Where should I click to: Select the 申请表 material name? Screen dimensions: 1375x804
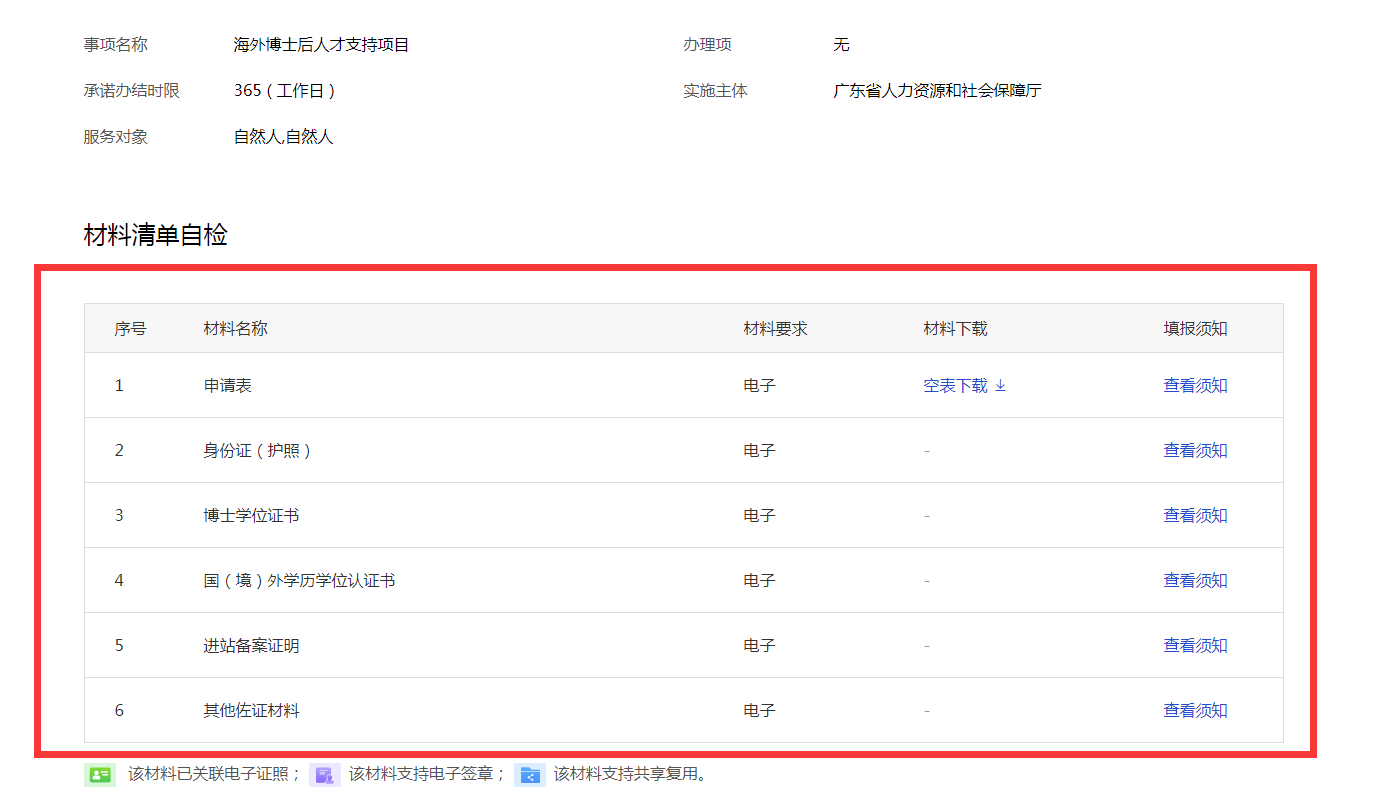click(x=228, y=386)
